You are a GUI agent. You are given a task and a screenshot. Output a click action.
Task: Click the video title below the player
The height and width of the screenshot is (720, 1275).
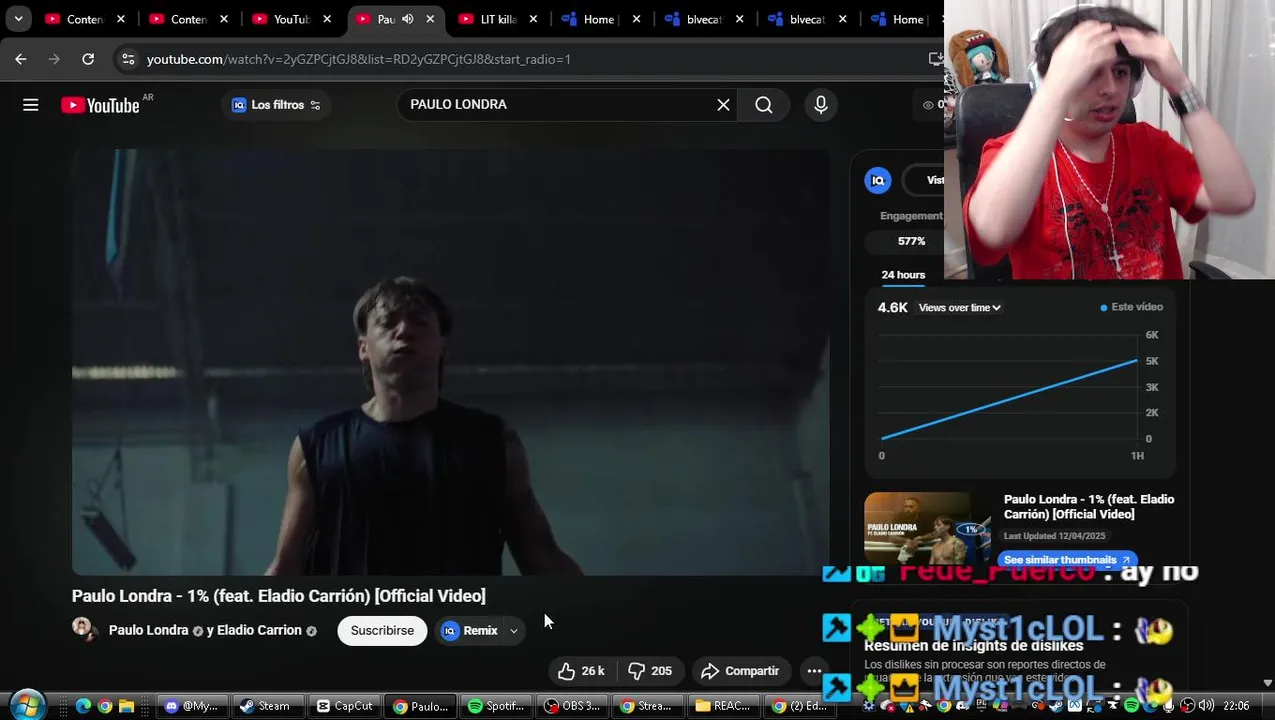pos(278,596)
